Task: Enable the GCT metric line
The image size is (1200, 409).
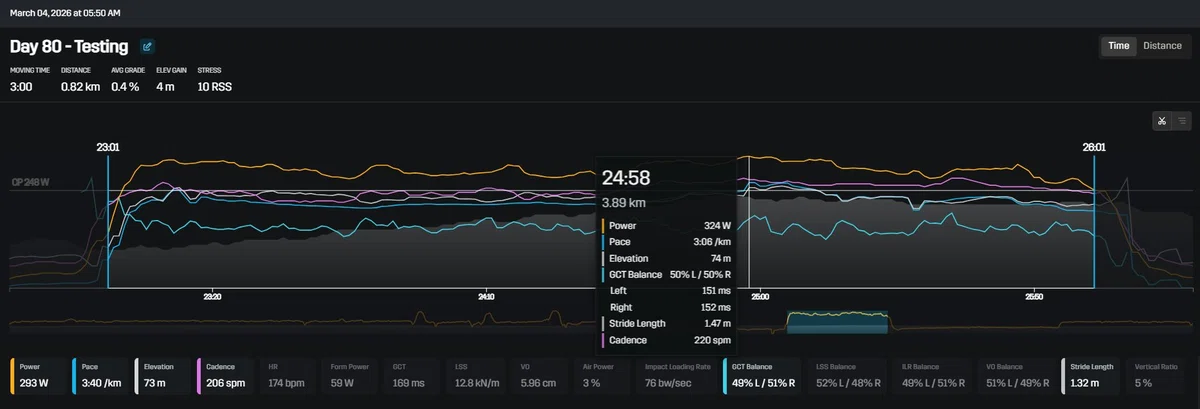Action: click(412, 375)
